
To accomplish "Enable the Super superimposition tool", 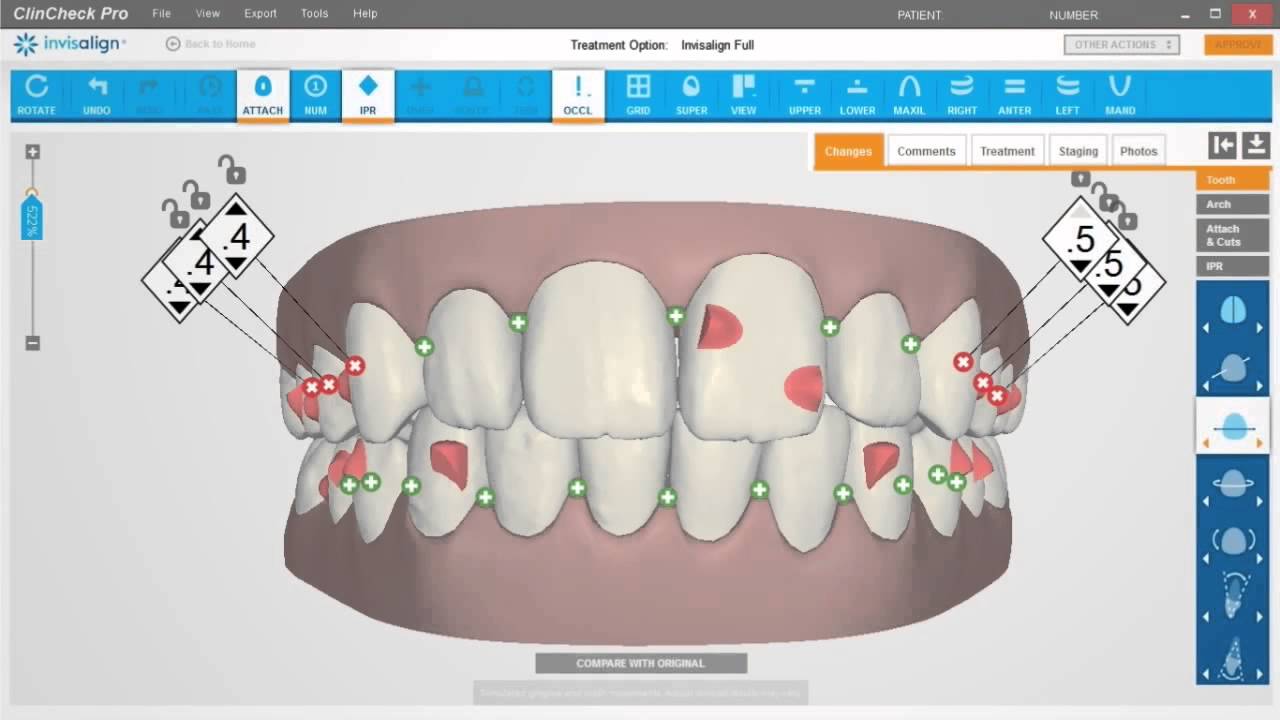I will (691, 96).
